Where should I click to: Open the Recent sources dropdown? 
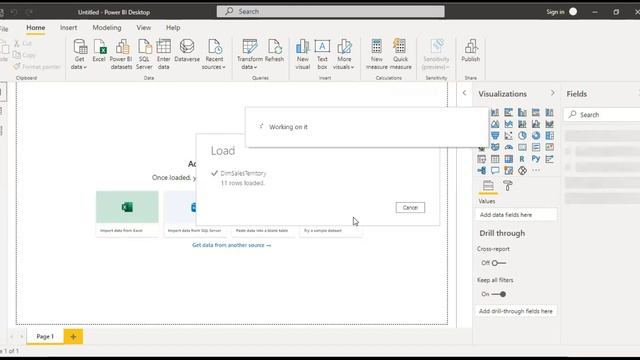tap(213, 54)
